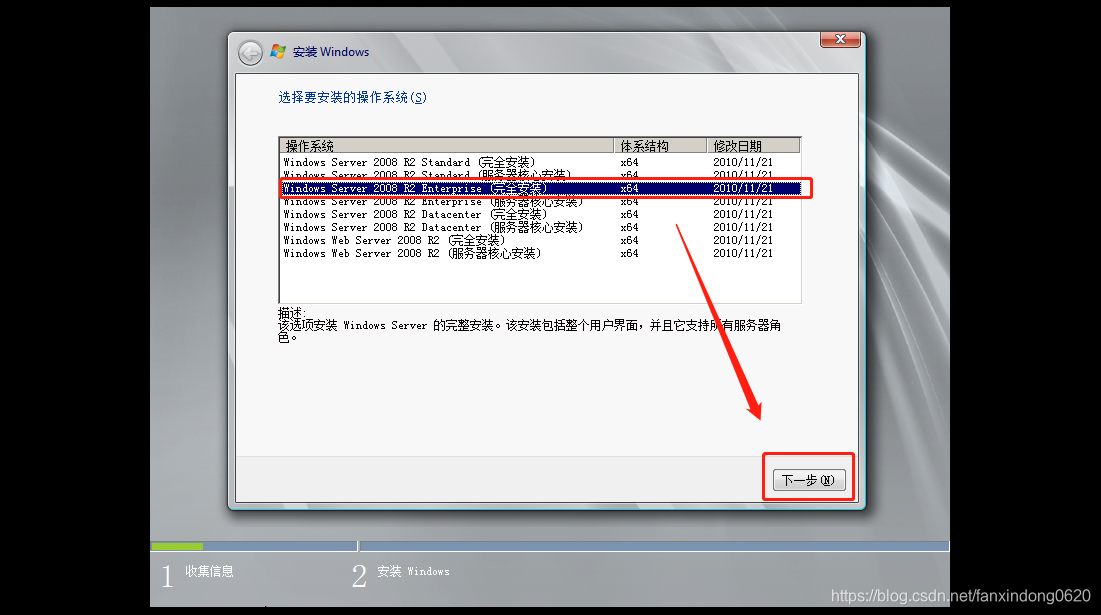This screenshot has height=615, width=1101.
Task: Click the back arrow in the installer window
Action: pyautogui.click(x=250, y=53)
